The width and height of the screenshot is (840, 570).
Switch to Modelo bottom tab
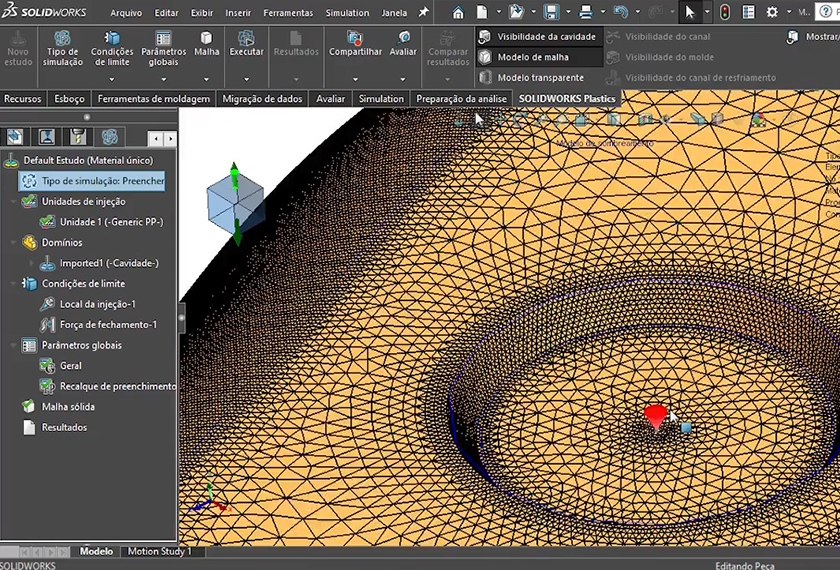coord(96,551)
